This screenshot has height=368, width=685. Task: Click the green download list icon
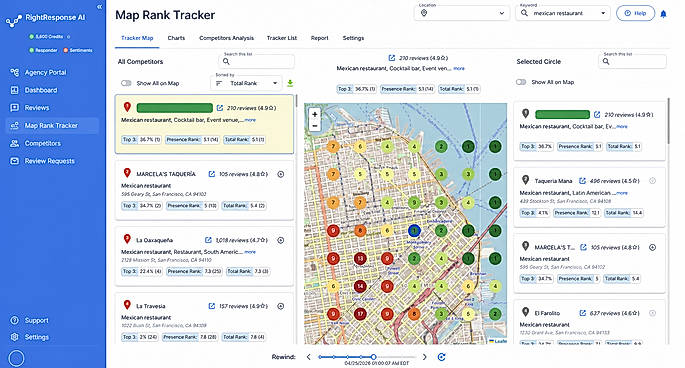[x=290, y=83]
